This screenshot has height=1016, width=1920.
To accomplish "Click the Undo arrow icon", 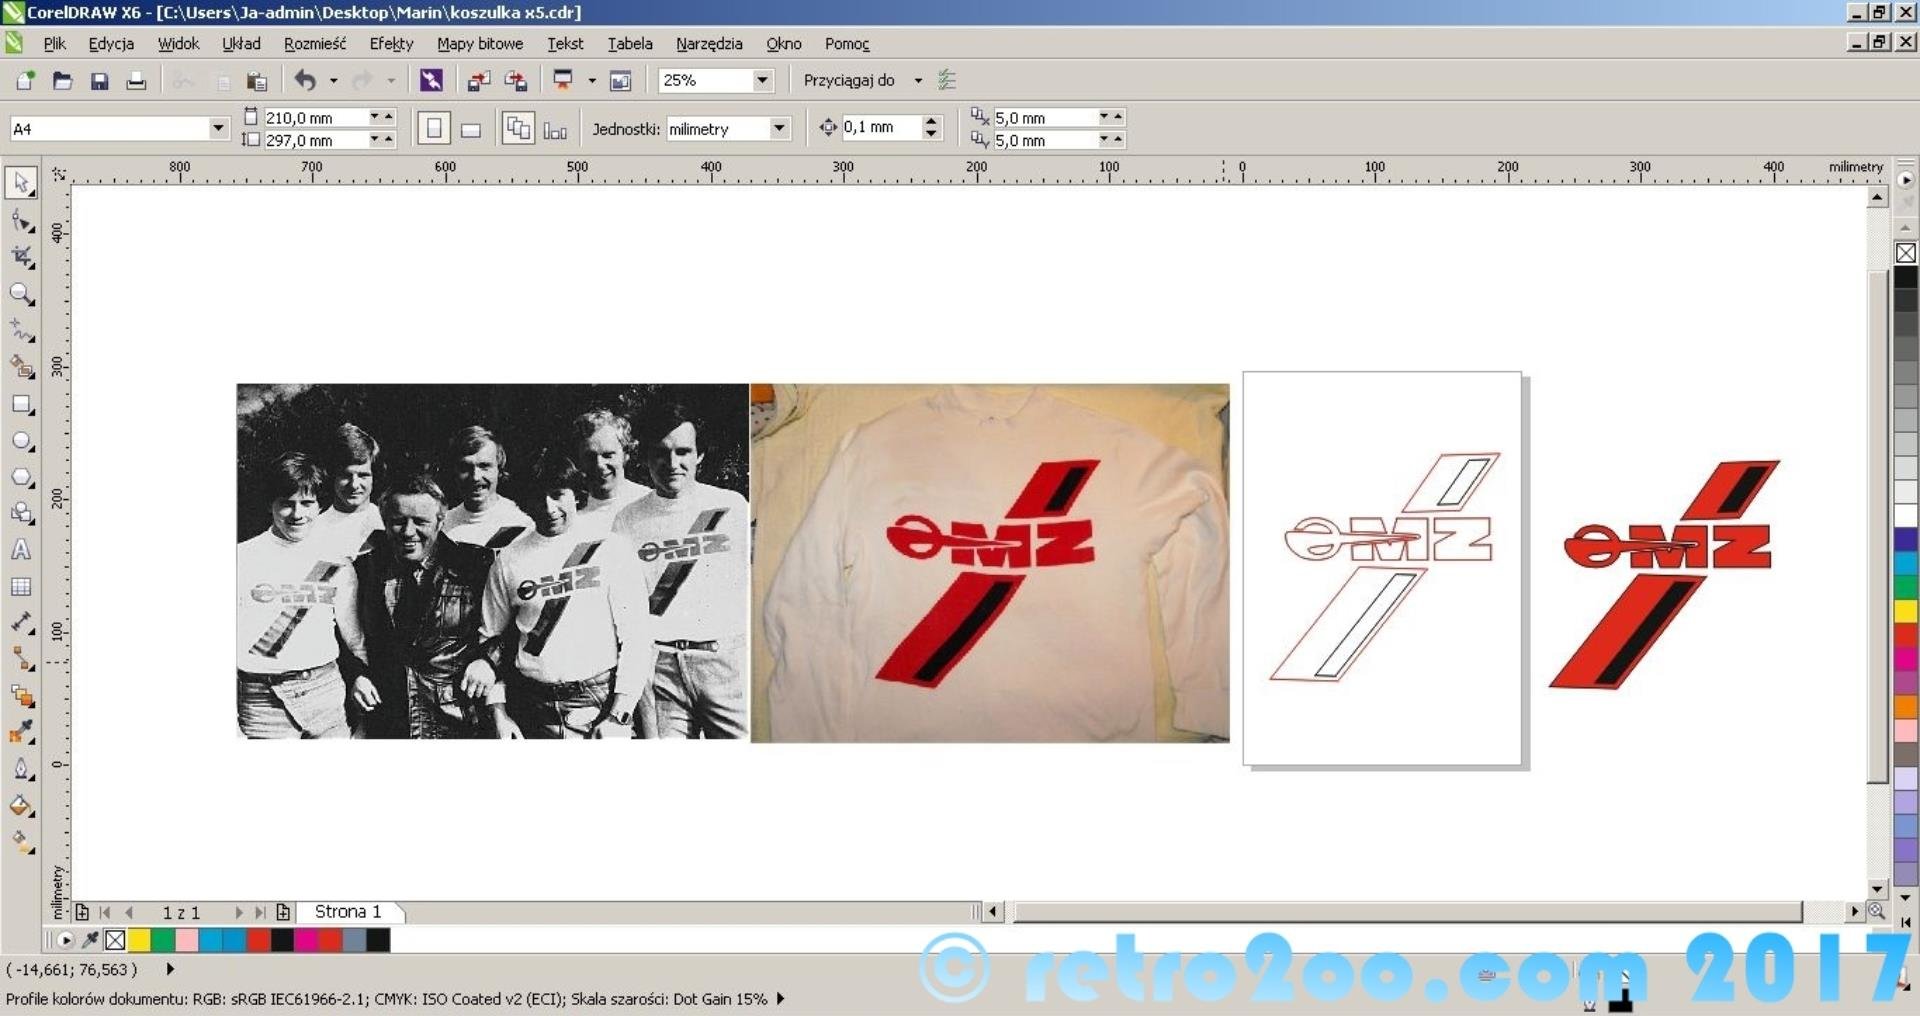I will [x=305, y=81].
